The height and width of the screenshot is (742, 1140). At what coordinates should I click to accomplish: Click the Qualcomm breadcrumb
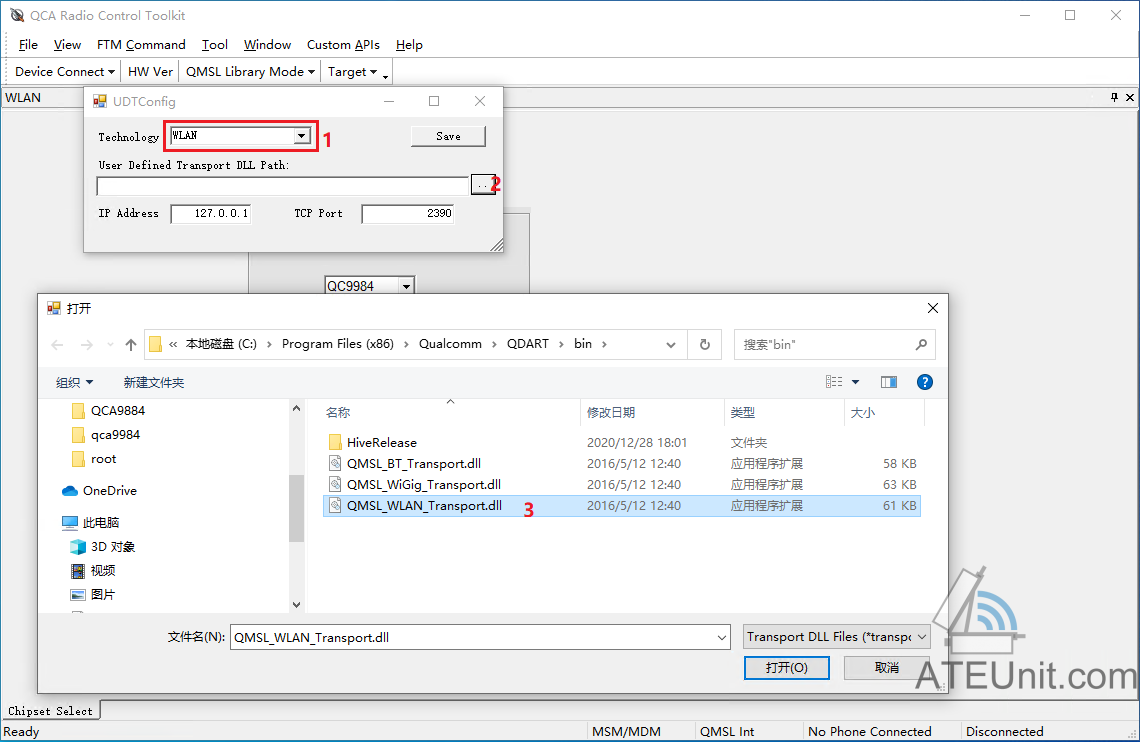450,344
